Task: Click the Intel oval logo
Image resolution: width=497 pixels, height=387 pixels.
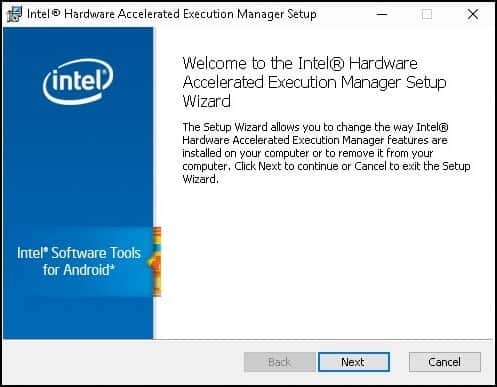Action: click(x=78, y=82)
